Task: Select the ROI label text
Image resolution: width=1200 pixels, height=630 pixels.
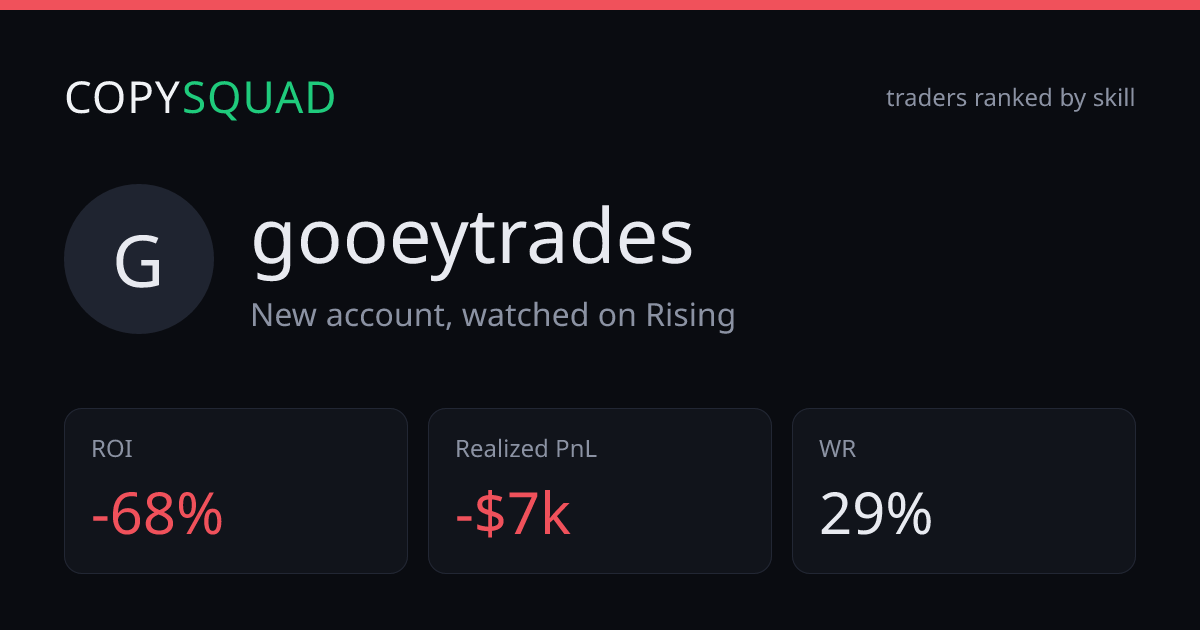Action: tap(112, 449)
